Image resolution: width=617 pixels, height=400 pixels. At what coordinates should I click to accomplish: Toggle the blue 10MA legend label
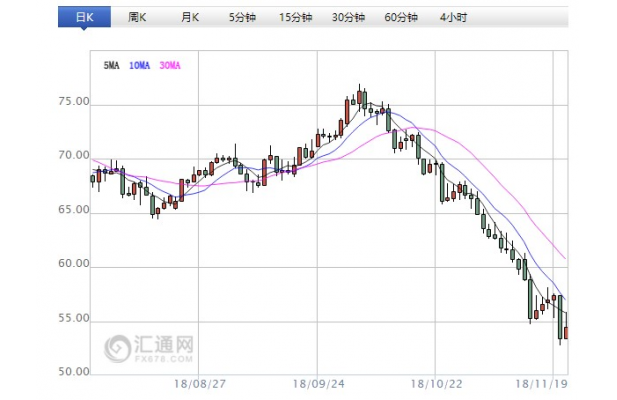pyautogui.click(x=139, y=66)
